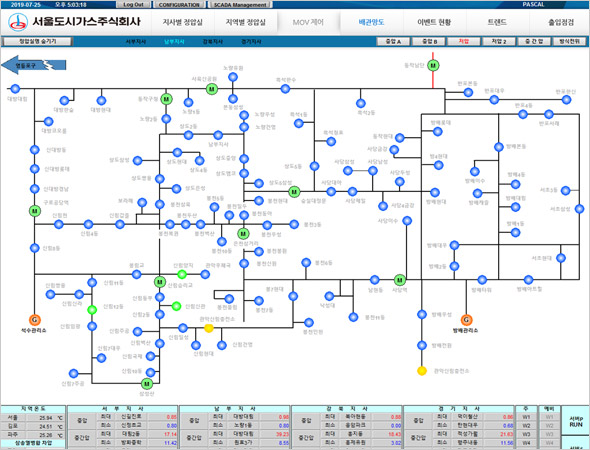Click the blue arrow pointing left
This screenshot has height=450, width=590.
(33, 65)
